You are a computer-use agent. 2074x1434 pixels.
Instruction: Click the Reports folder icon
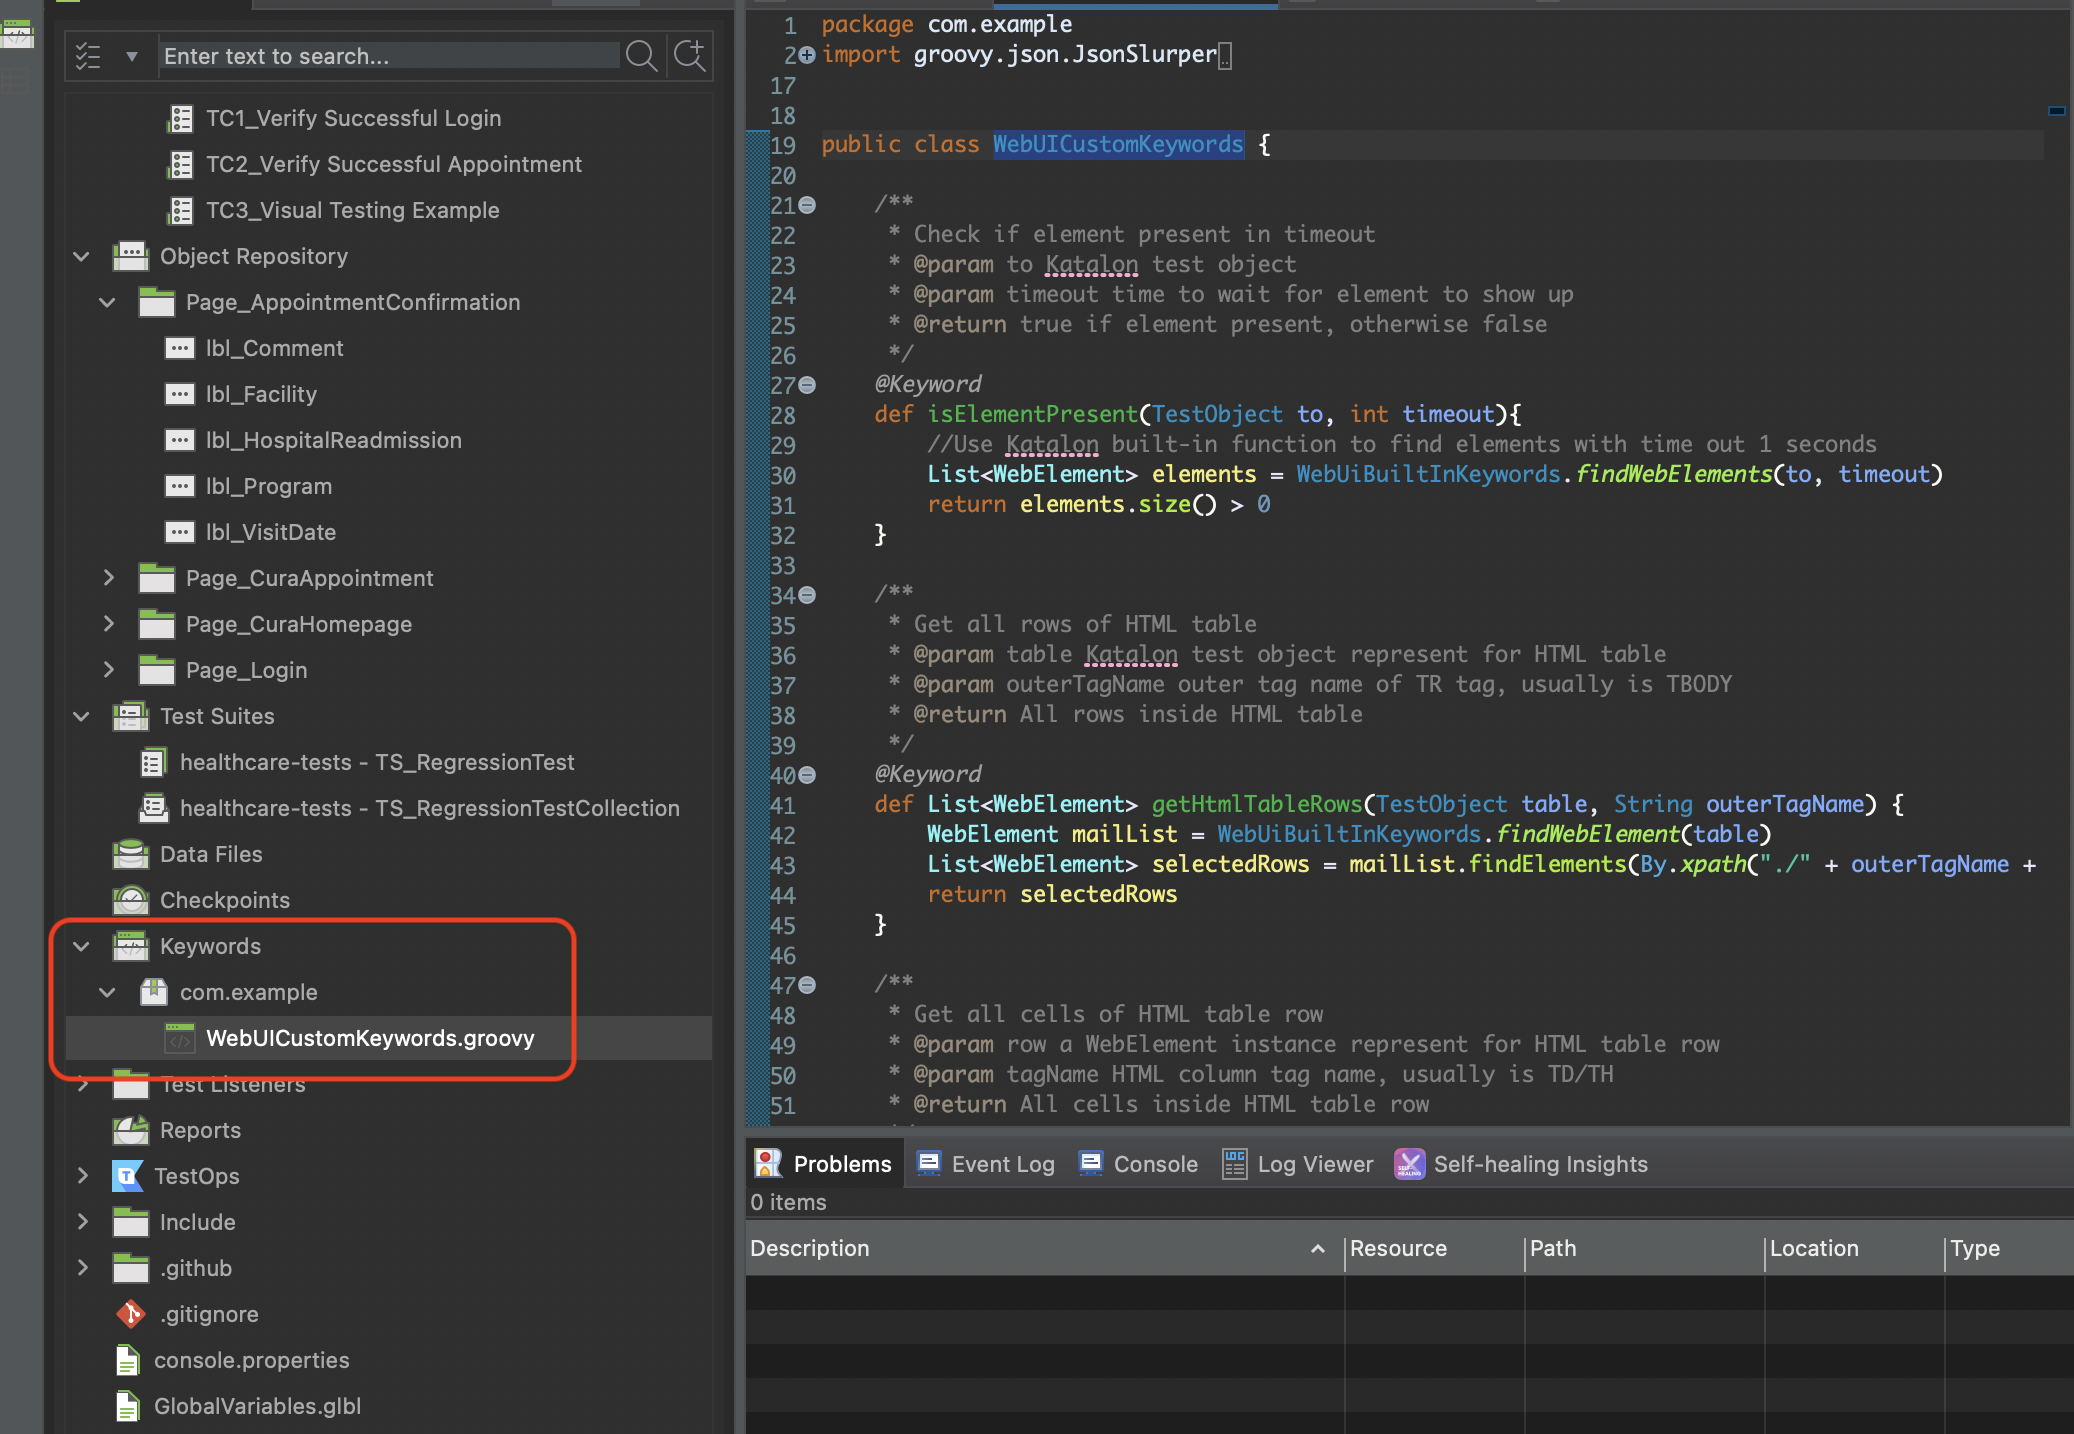click(131, 1130)
